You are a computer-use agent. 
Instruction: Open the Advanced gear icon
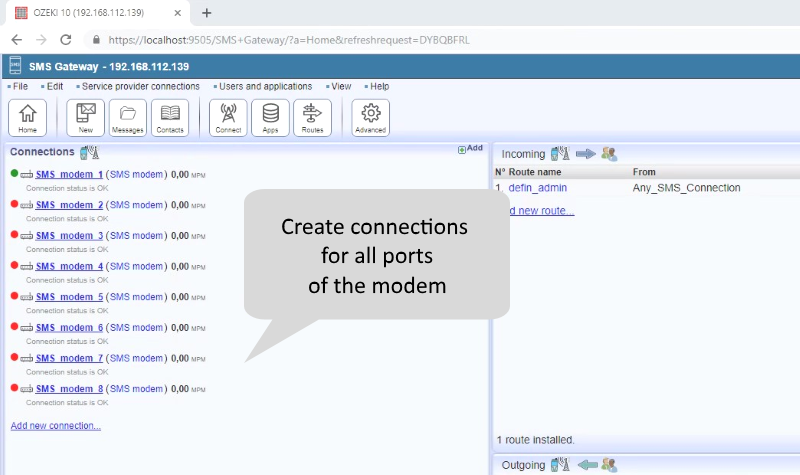tap(370, 118)
